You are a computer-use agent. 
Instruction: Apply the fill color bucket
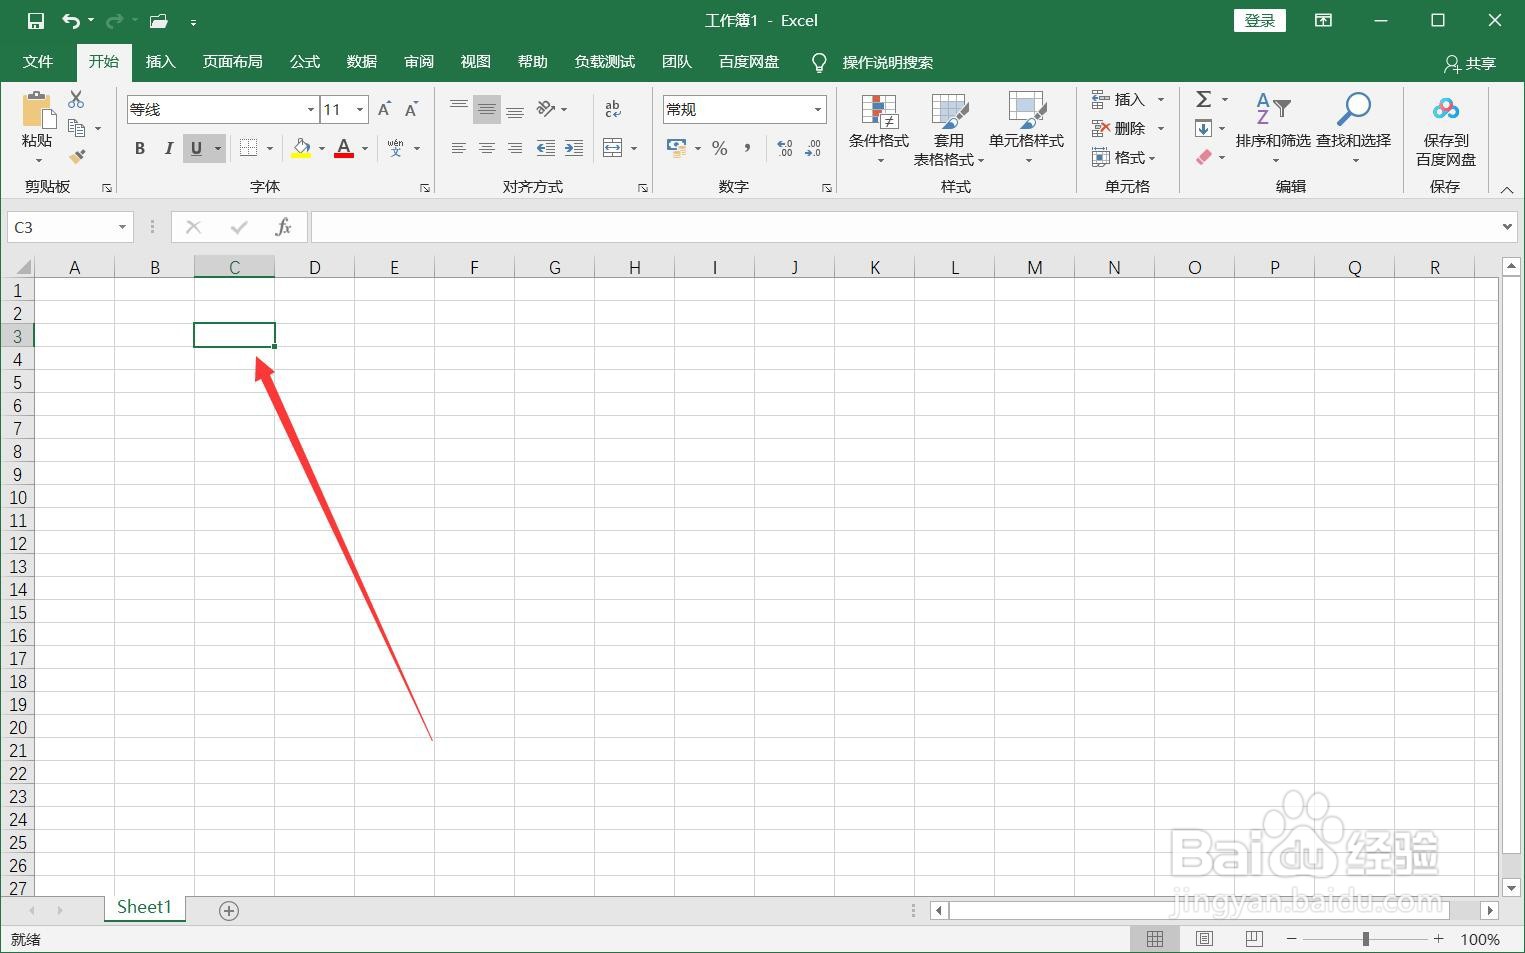[301, 148]
